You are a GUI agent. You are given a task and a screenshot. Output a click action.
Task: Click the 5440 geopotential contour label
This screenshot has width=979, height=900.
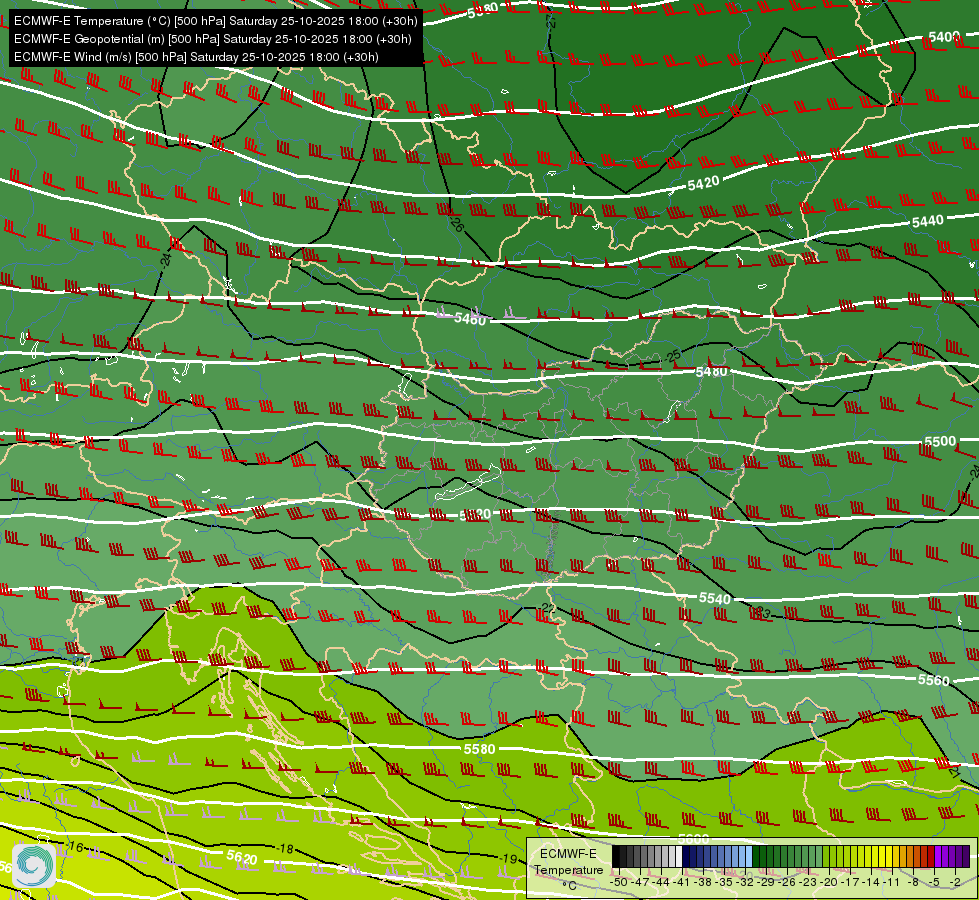click(927, 221)
